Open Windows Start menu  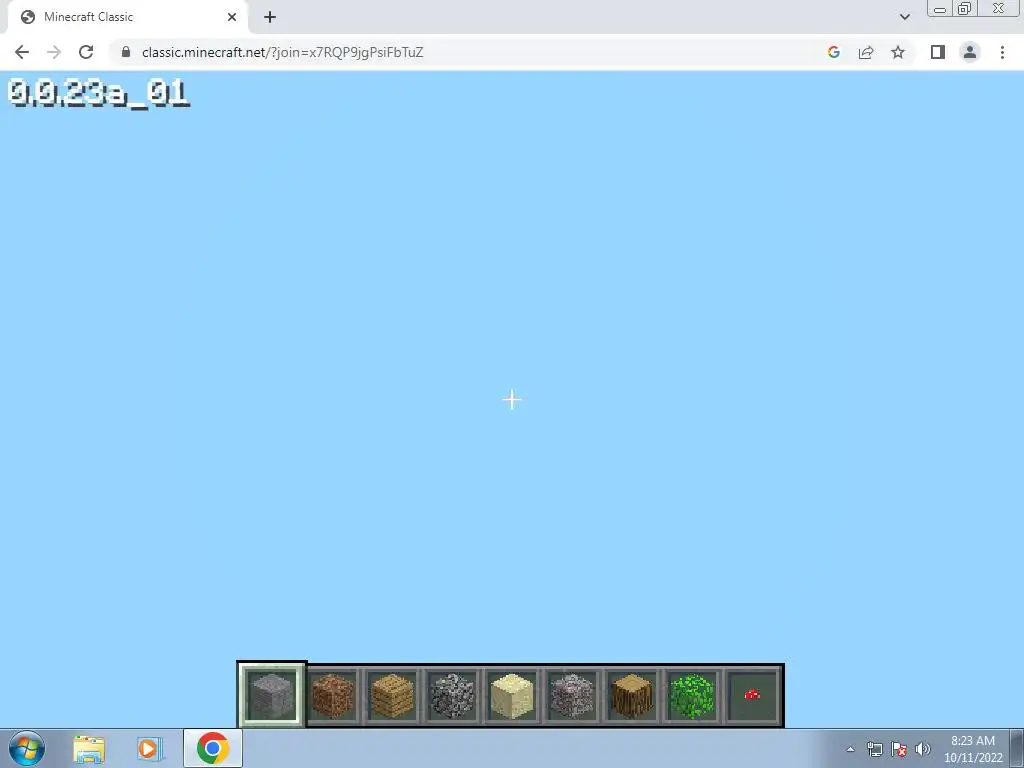[27, 748]
